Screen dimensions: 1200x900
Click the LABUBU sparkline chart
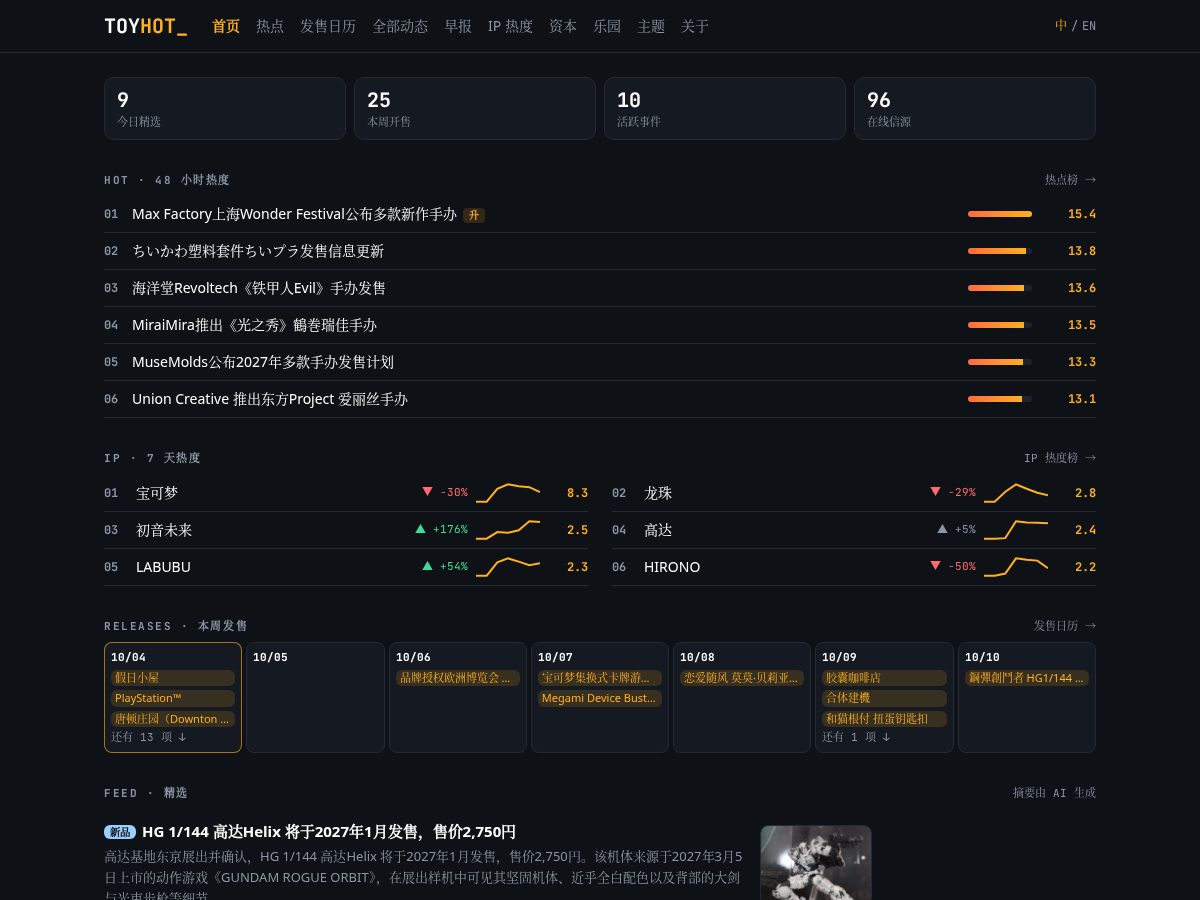(508, 567)
